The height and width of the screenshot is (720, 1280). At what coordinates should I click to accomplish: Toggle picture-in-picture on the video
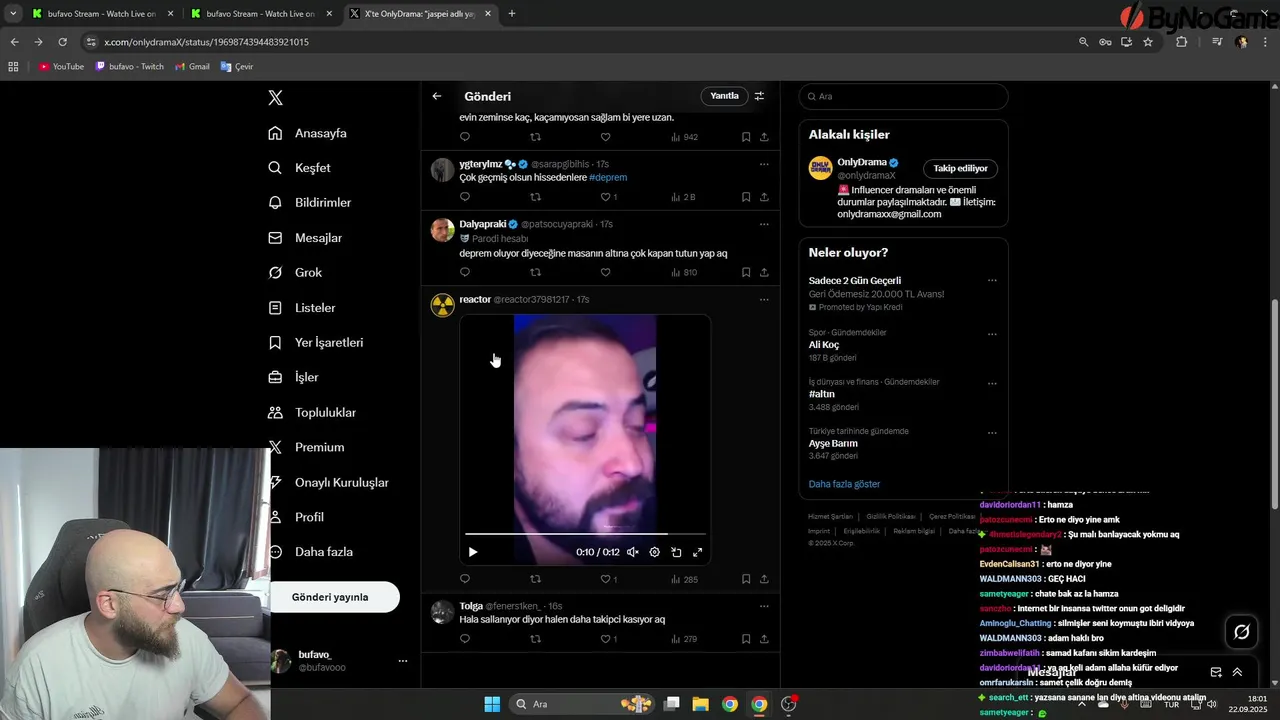(676, 552)
